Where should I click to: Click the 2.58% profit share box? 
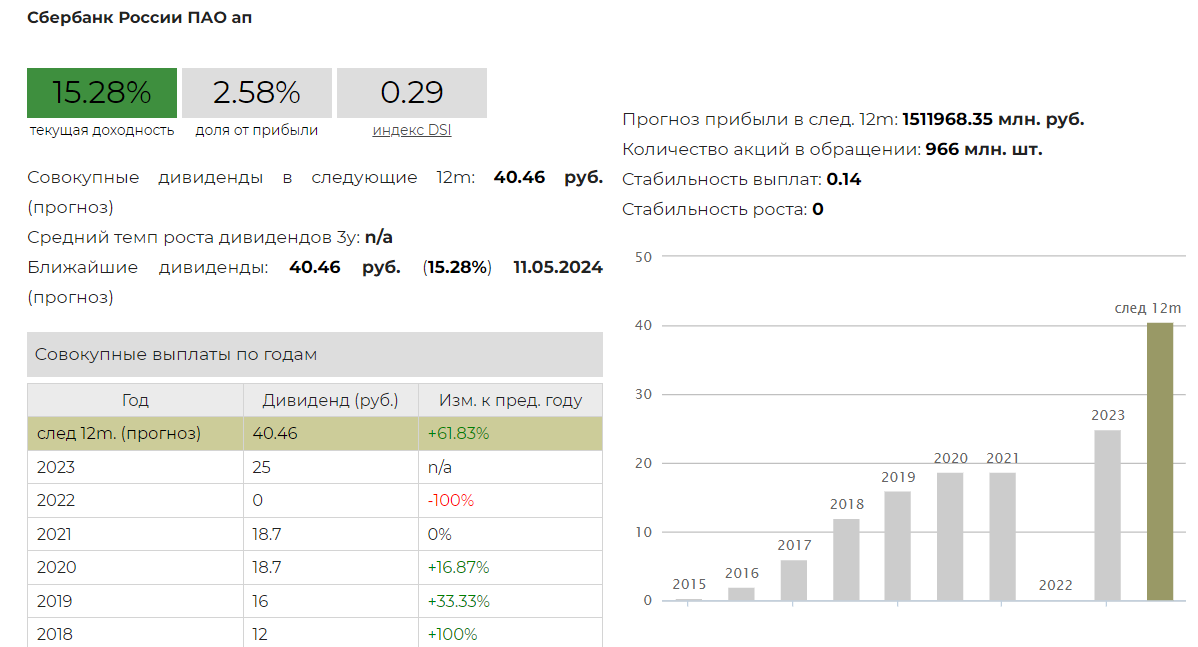pyautogui.click(x=257, y=92)
